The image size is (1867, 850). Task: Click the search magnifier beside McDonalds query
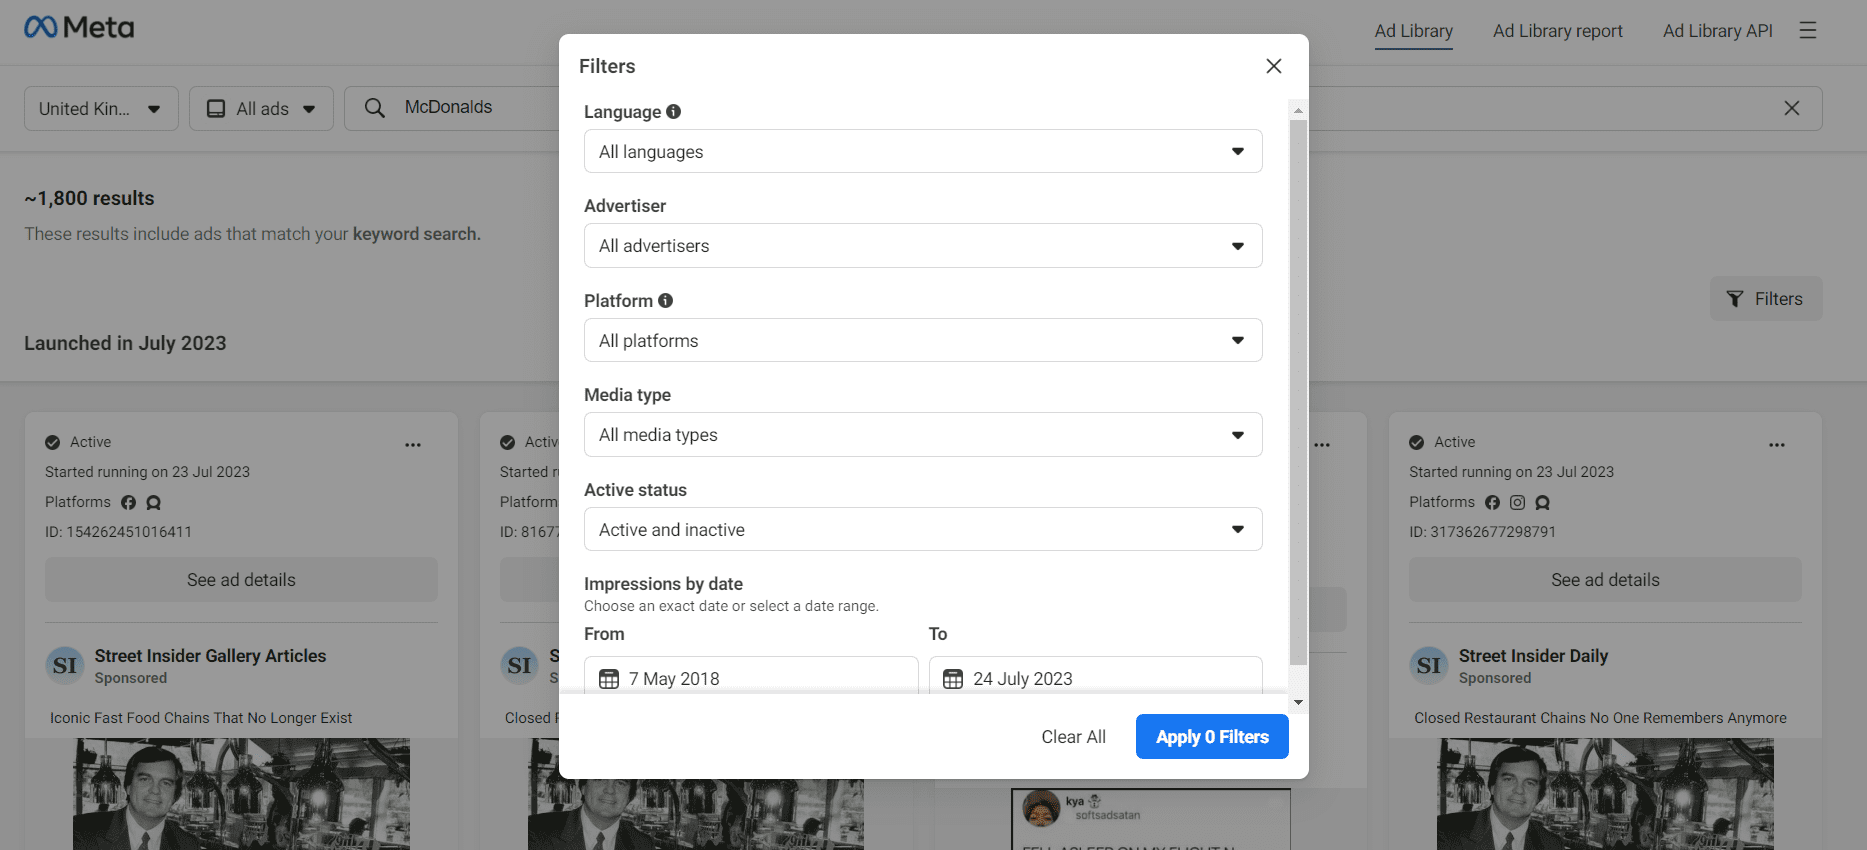point(373,107)
